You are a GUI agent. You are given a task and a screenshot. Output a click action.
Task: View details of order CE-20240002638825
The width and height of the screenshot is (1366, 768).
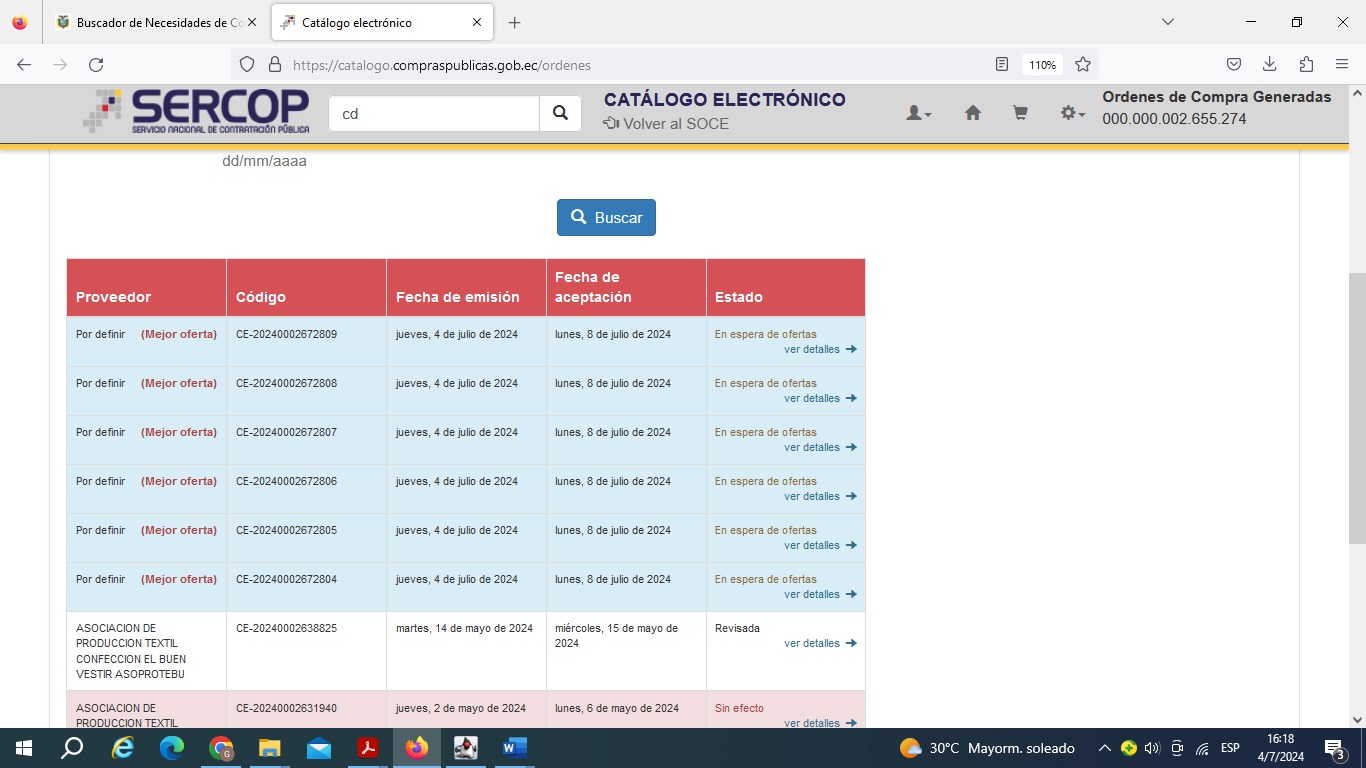point(819,644)
